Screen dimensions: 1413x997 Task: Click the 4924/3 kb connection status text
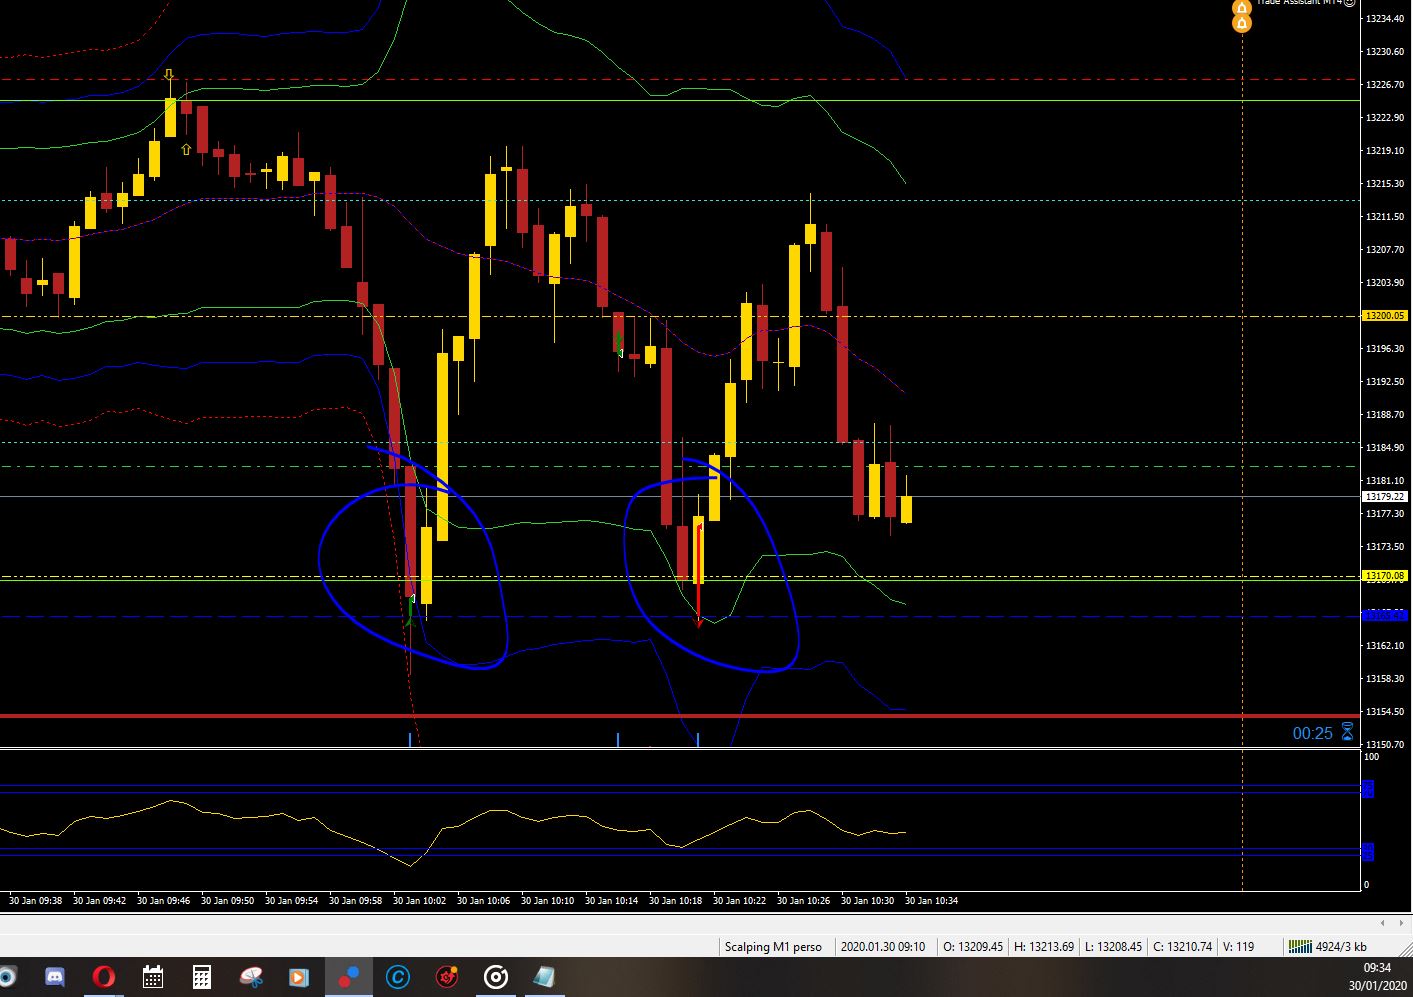click(x=1341, y=946)
